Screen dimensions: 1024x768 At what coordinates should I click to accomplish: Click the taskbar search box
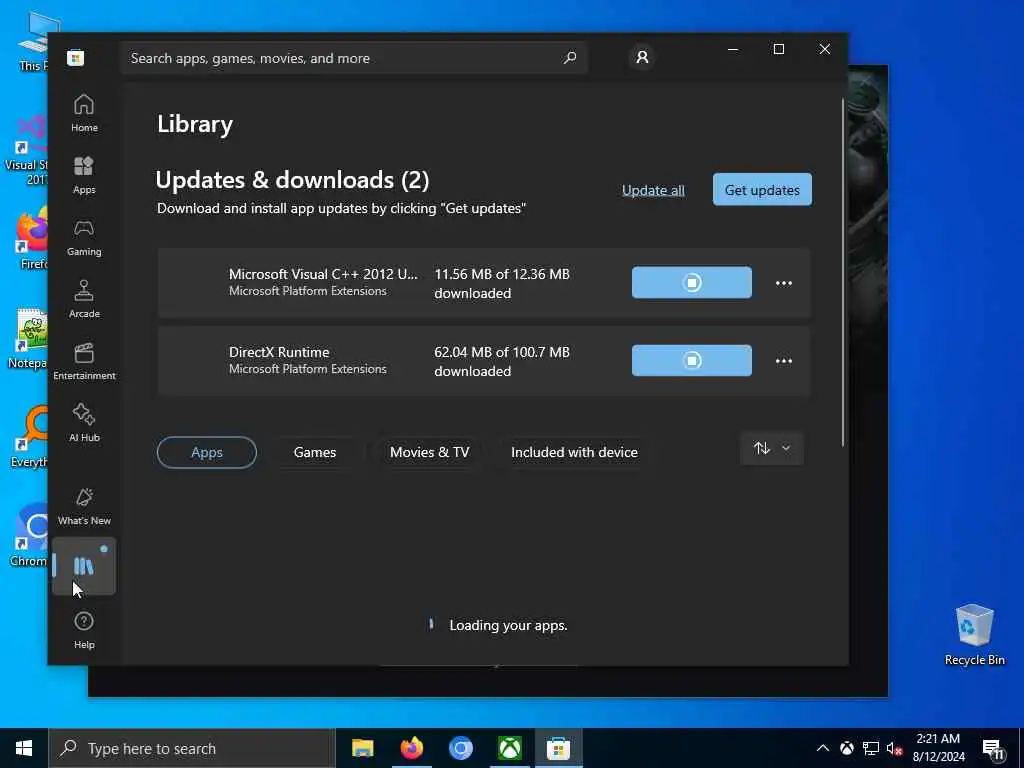(191, 748)
